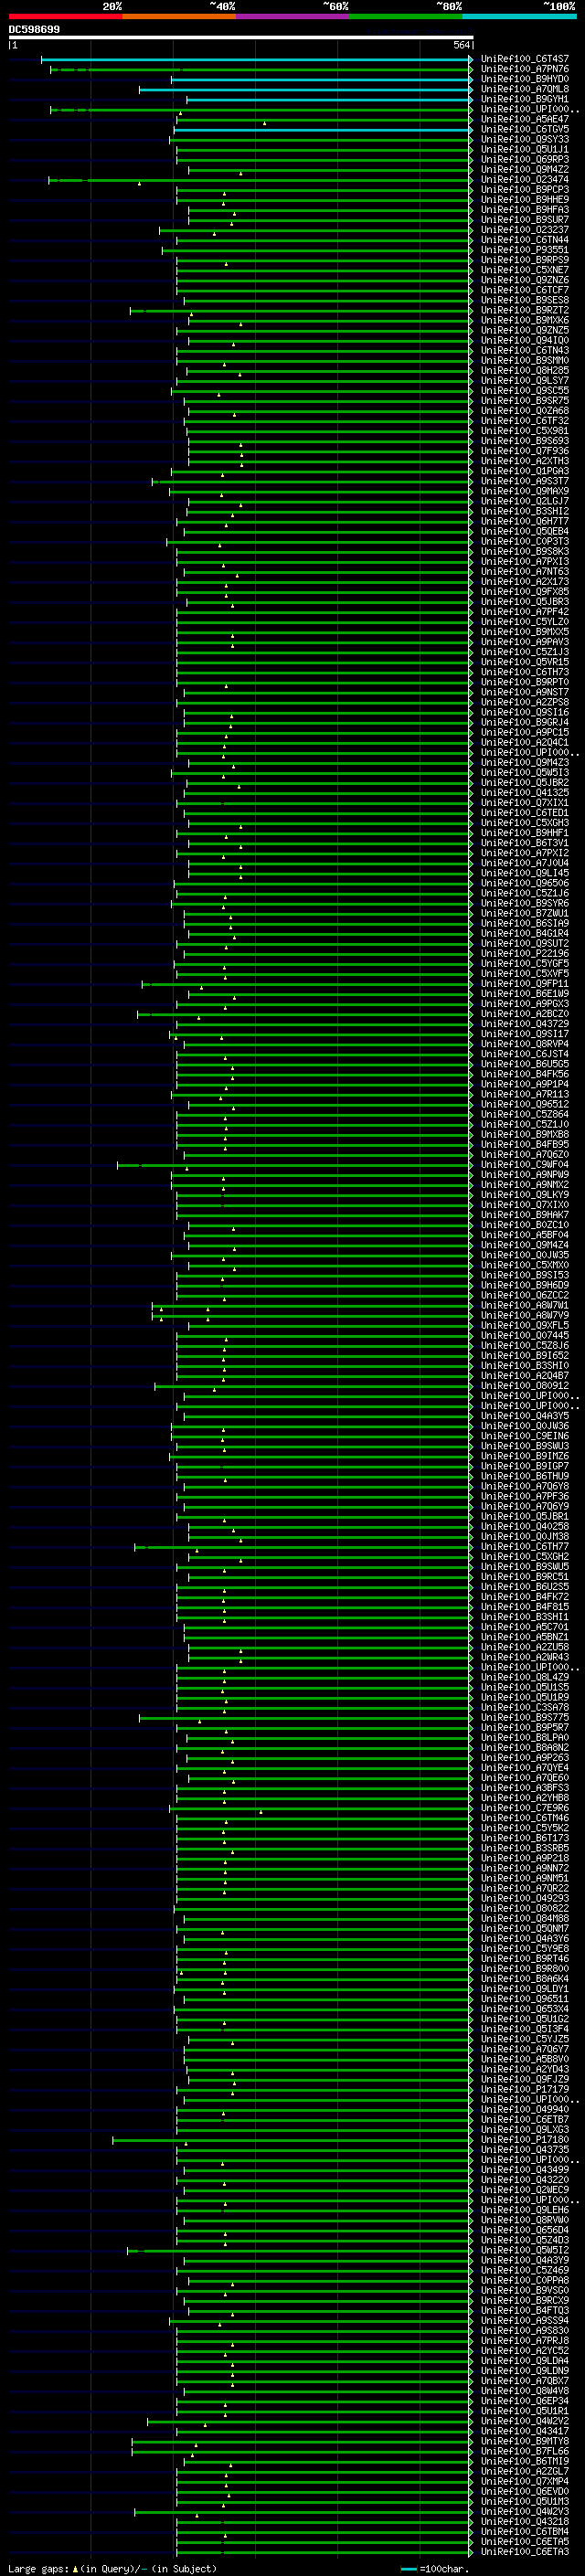Screen dimensions: 585x2576
Task: Select the UniRef100_C0PPA8 label
Action: [525, 2280]
